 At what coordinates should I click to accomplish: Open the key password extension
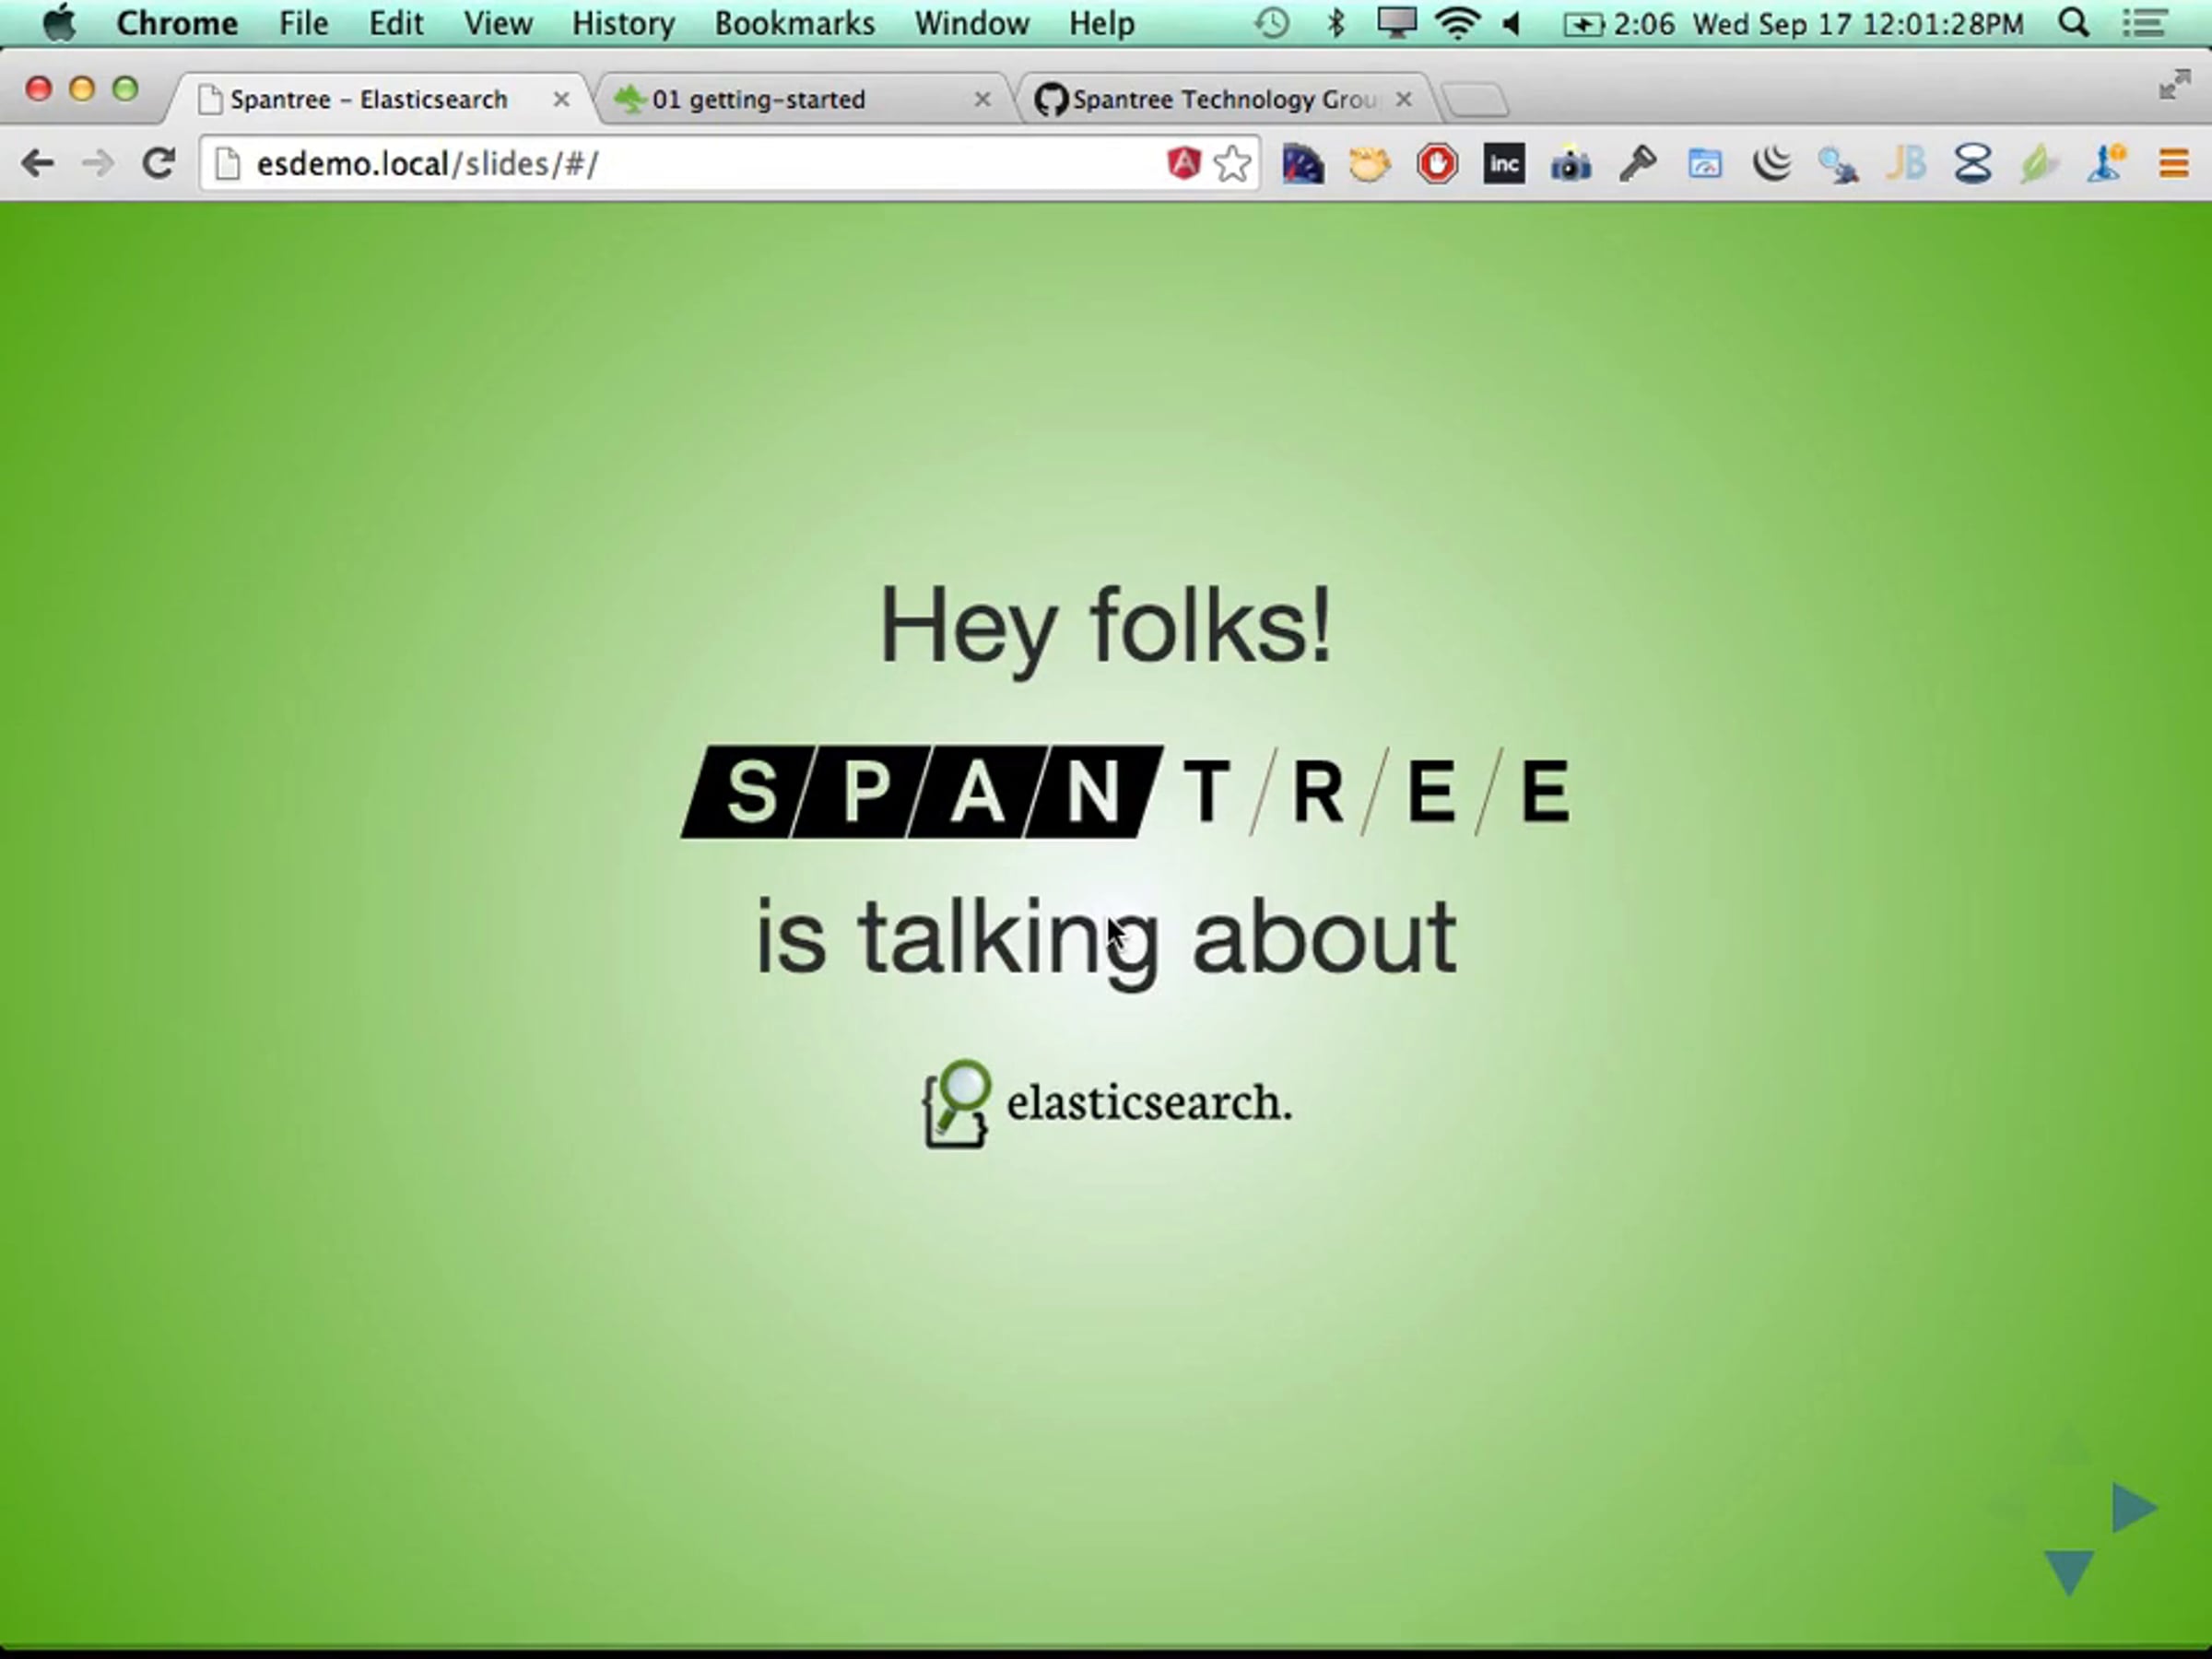pyautogui.click(x=1638, y=164)
